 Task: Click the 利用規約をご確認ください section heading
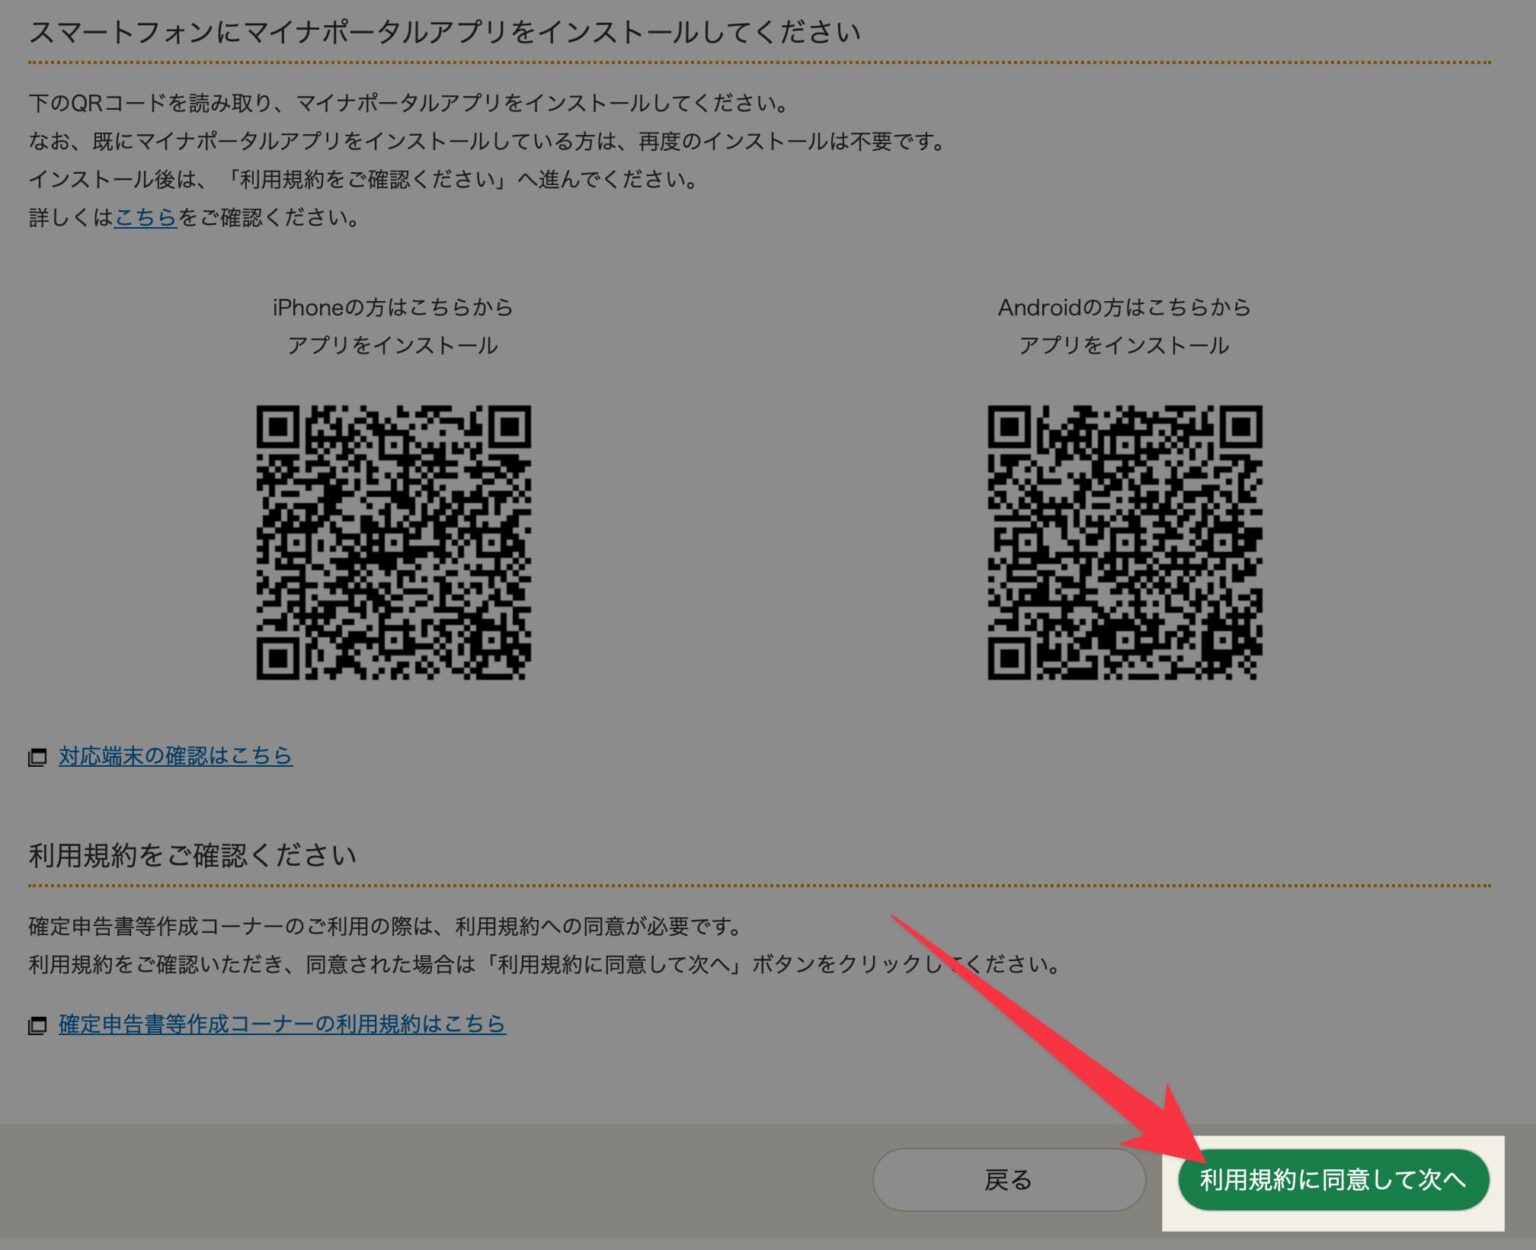(x=192, y=855)
